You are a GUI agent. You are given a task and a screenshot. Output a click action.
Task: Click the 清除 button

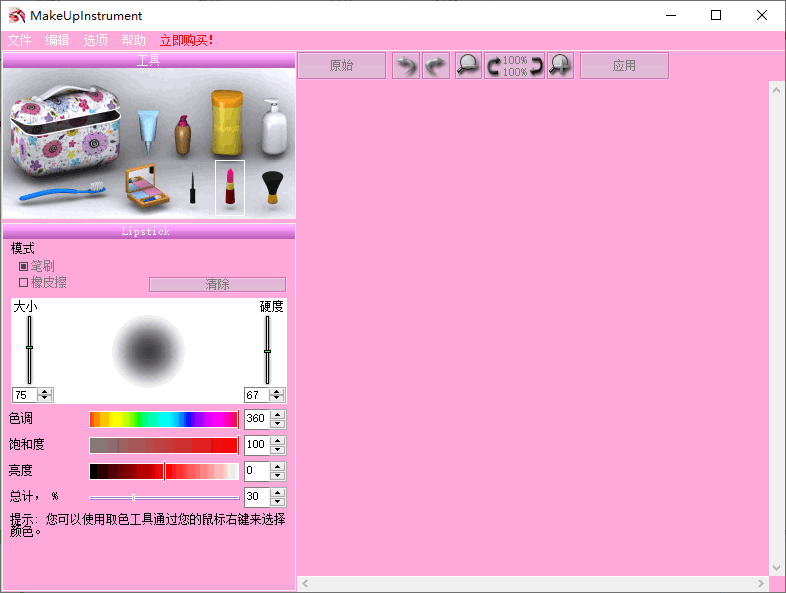(x=218, y=284)
